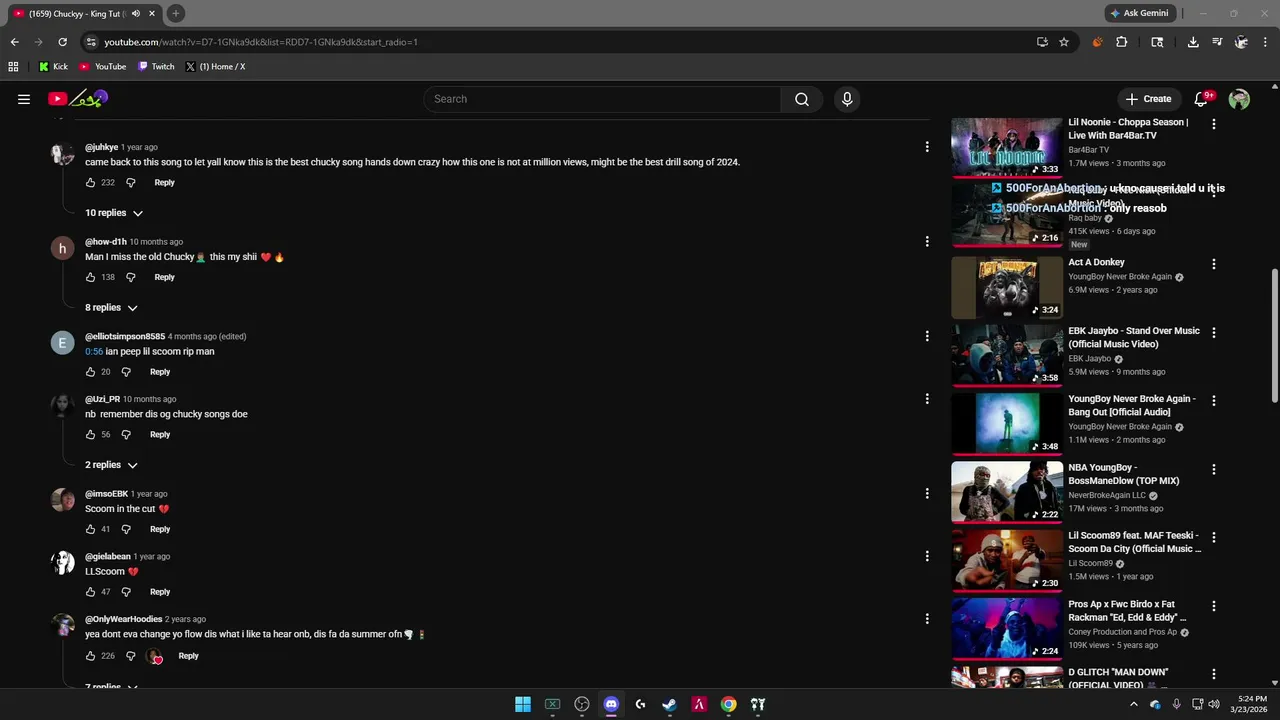
Task: Like the comment by @juhkye
Action: point(90,183)
